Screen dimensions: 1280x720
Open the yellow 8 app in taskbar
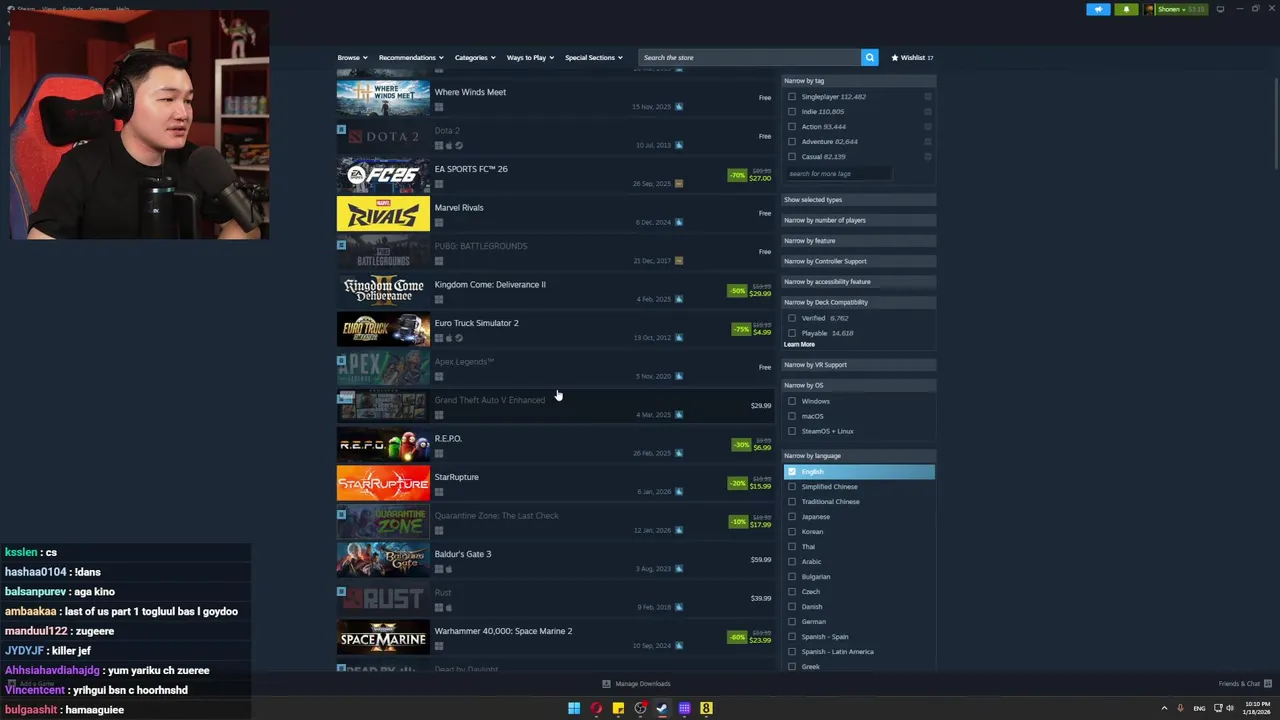click(x=706, y=708)
